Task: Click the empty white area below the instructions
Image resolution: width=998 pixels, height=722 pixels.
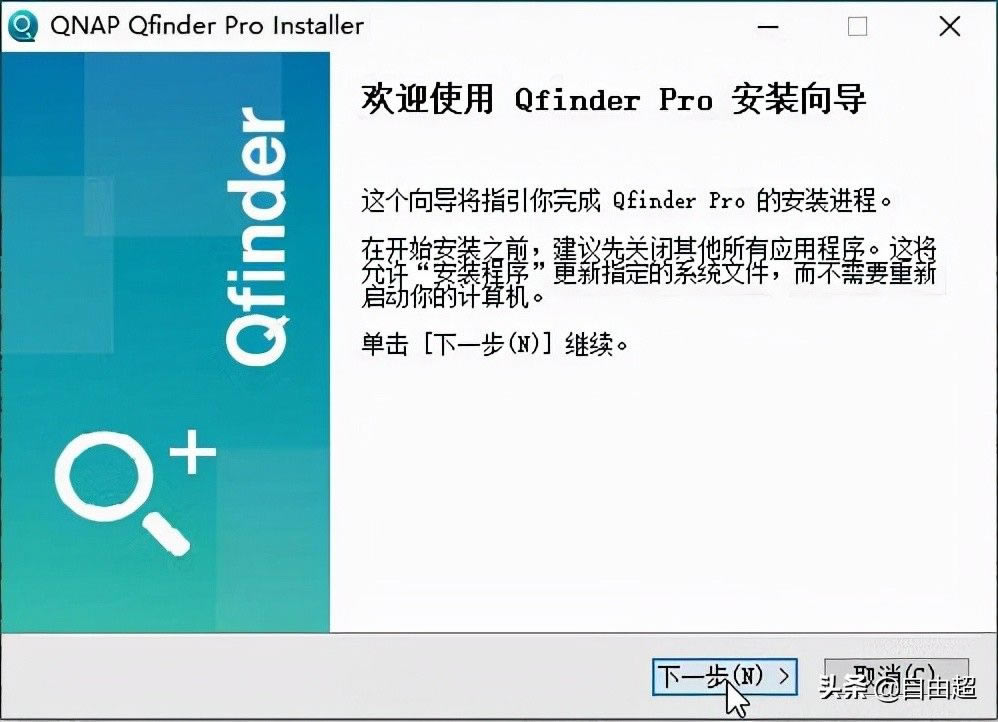Action: coord(662,497)
